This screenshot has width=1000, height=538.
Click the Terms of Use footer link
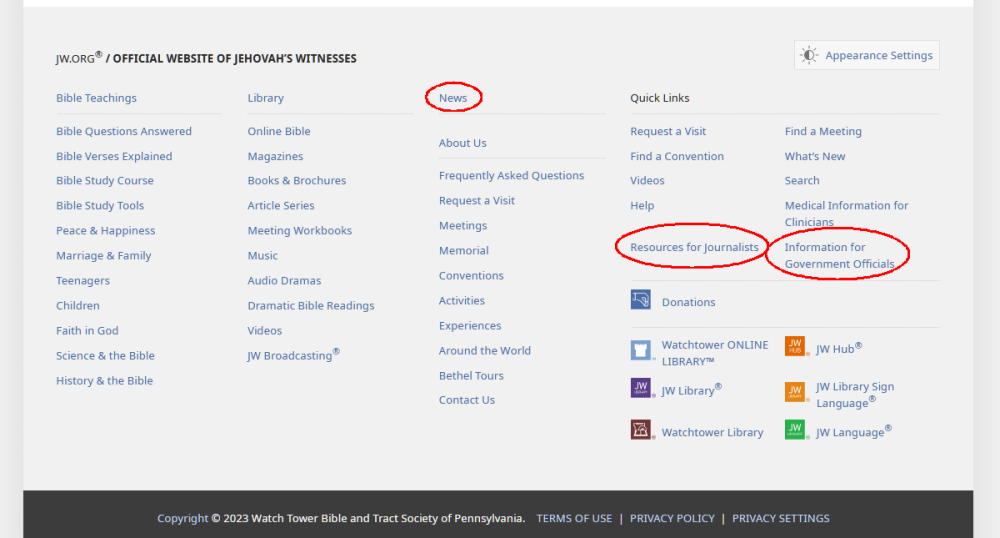click(574, 518)
